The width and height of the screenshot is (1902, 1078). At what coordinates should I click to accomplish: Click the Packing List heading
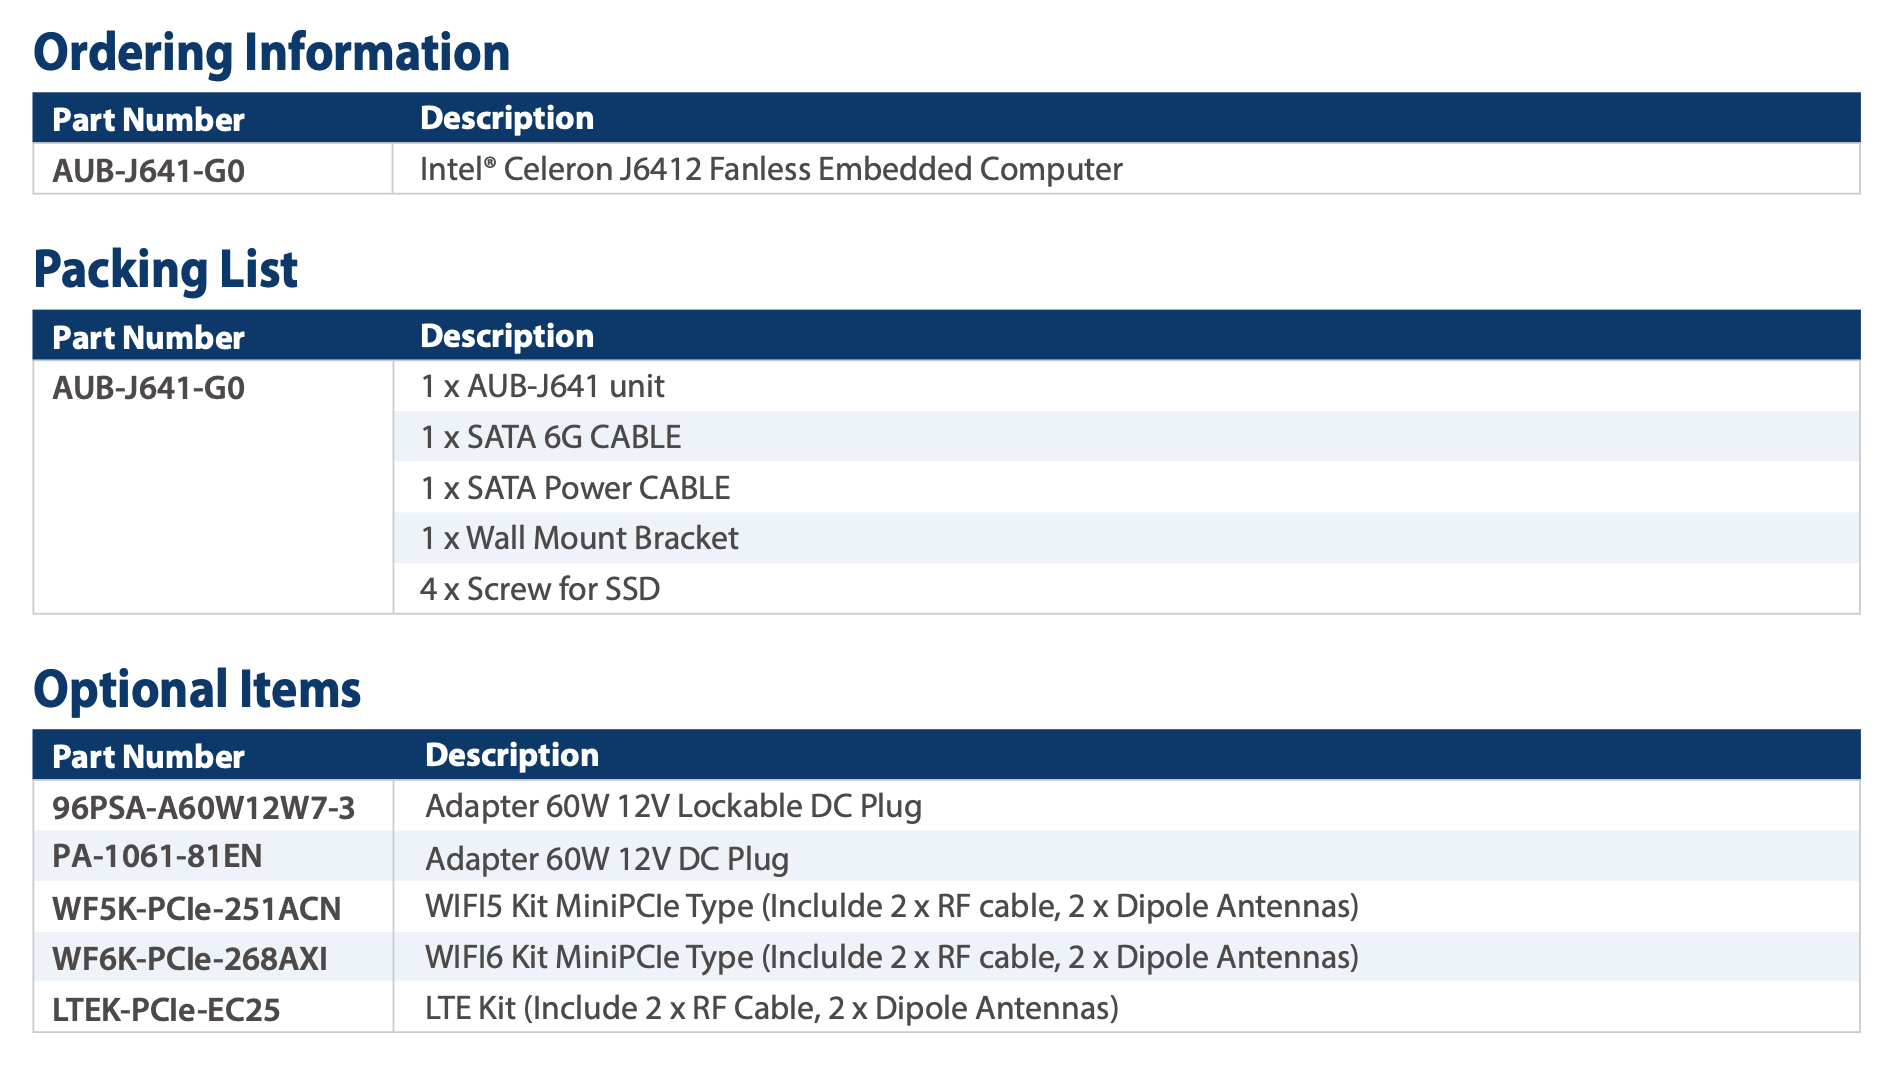[x=166, y=269]
